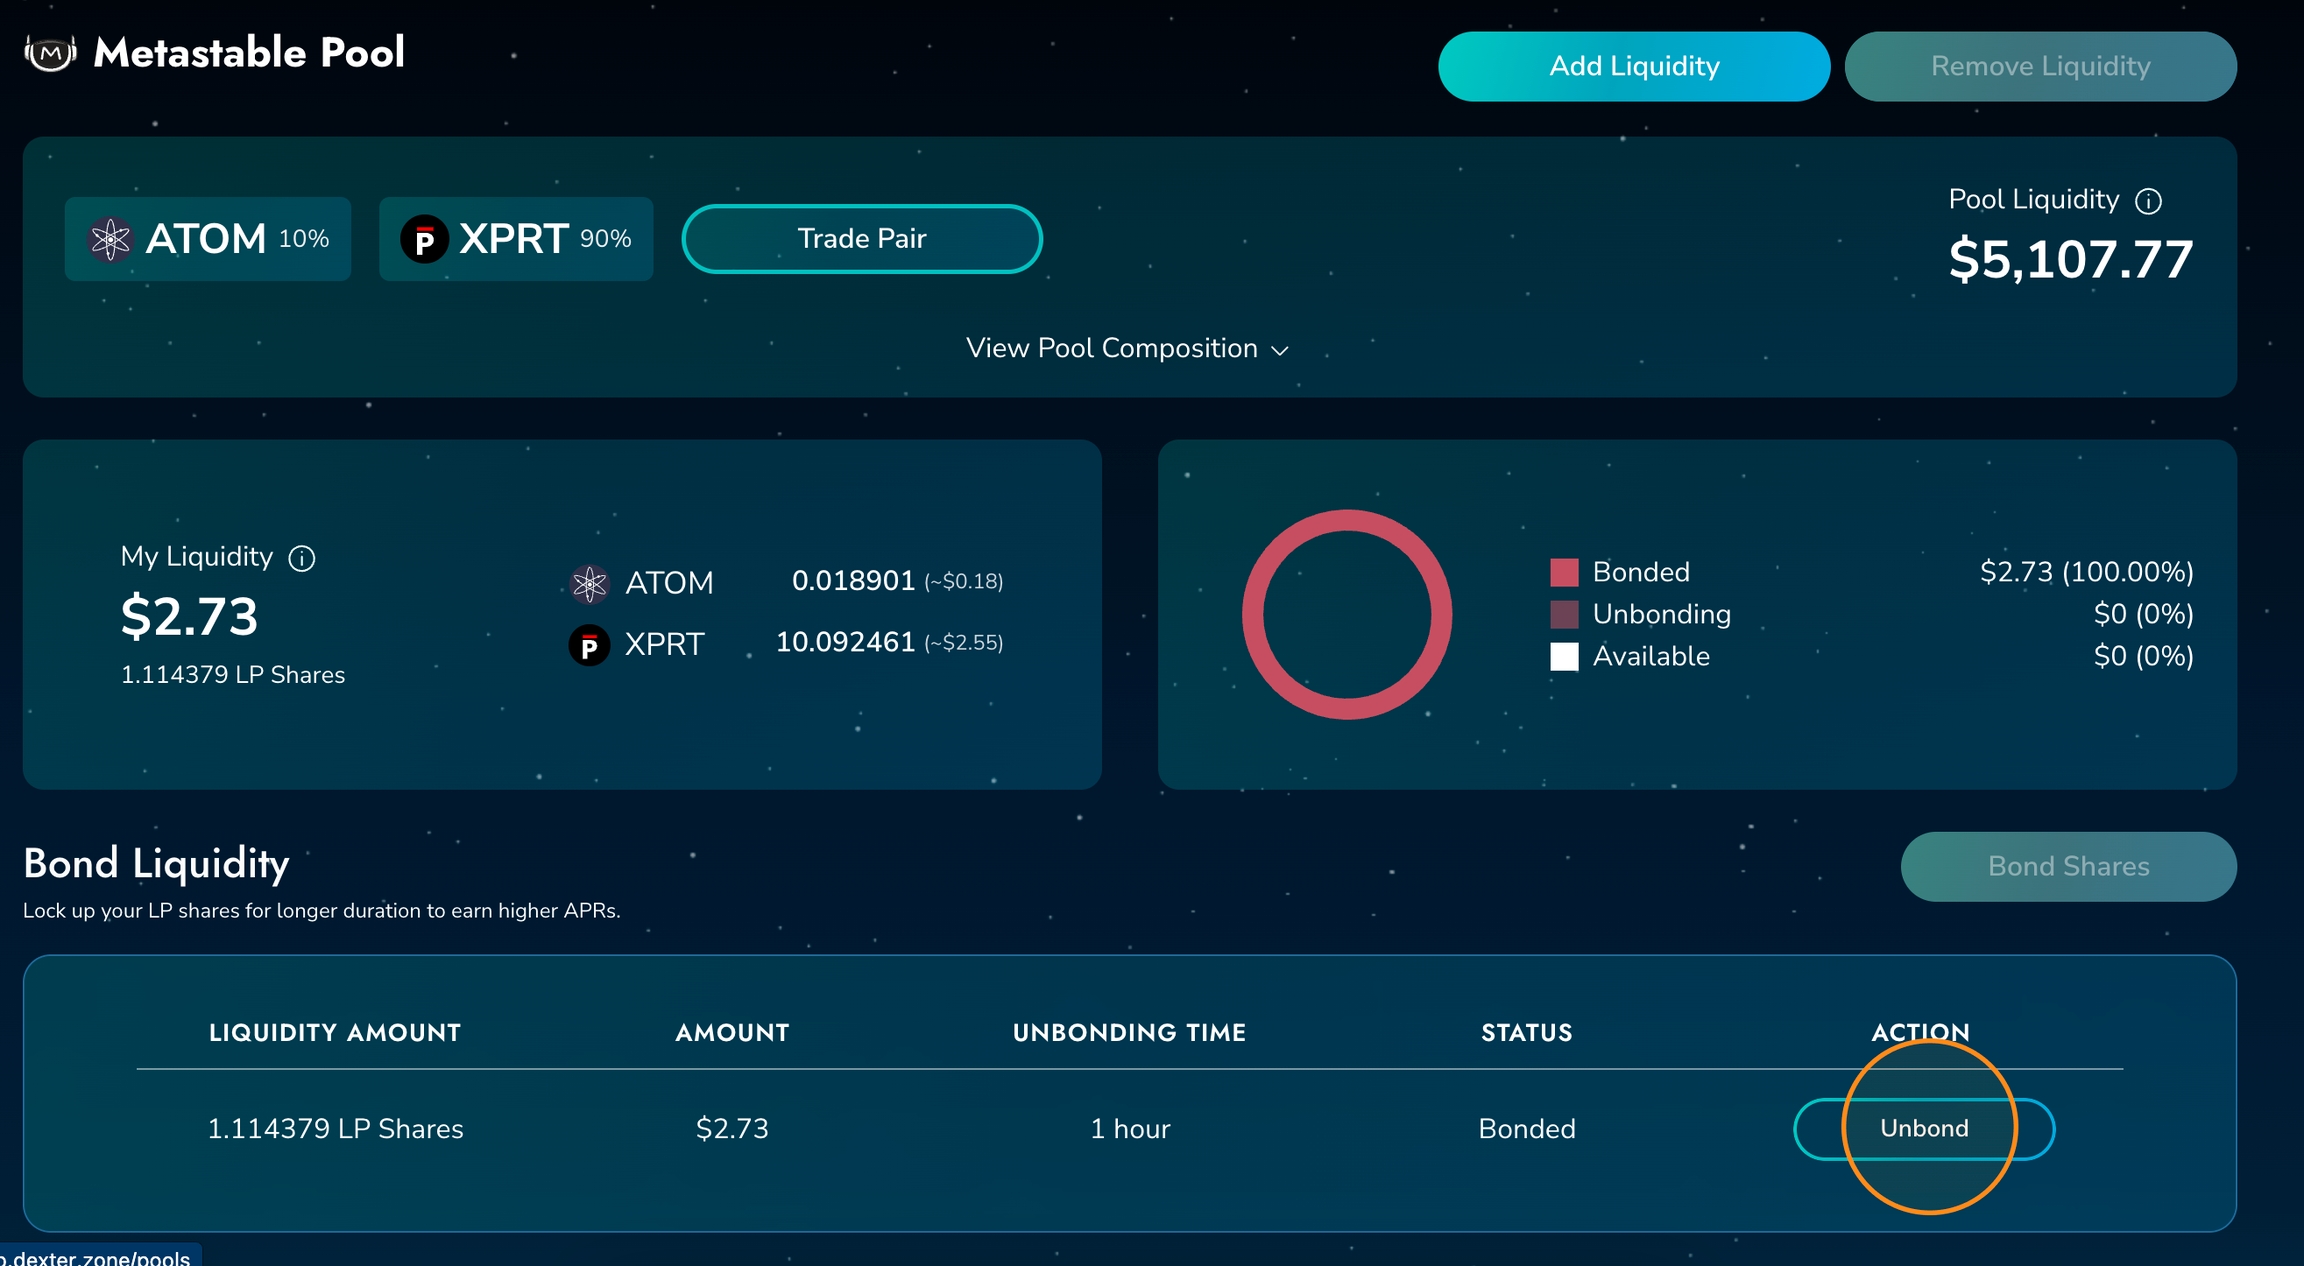Click the Metastable Pool cat logo icon
Viewport: 2304px width, 1266px height.
pos(50,52)
